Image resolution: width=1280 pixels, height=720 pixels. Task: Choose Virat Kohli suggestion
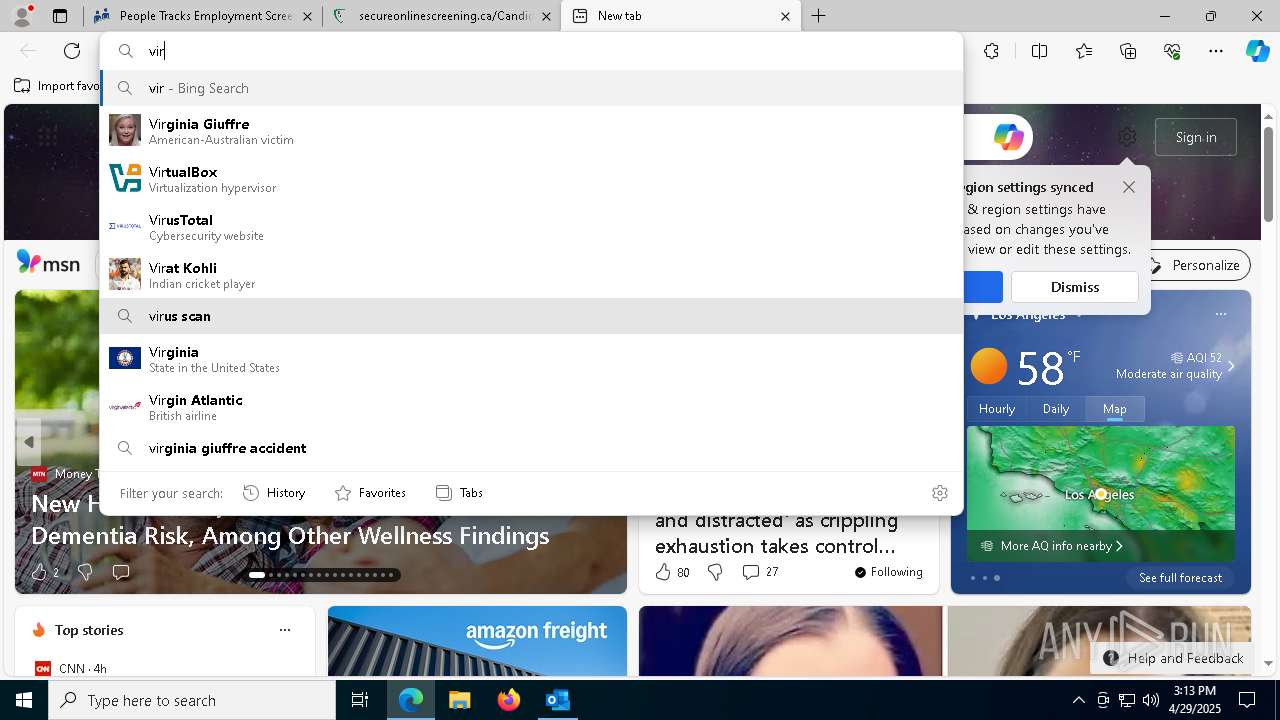531,275
